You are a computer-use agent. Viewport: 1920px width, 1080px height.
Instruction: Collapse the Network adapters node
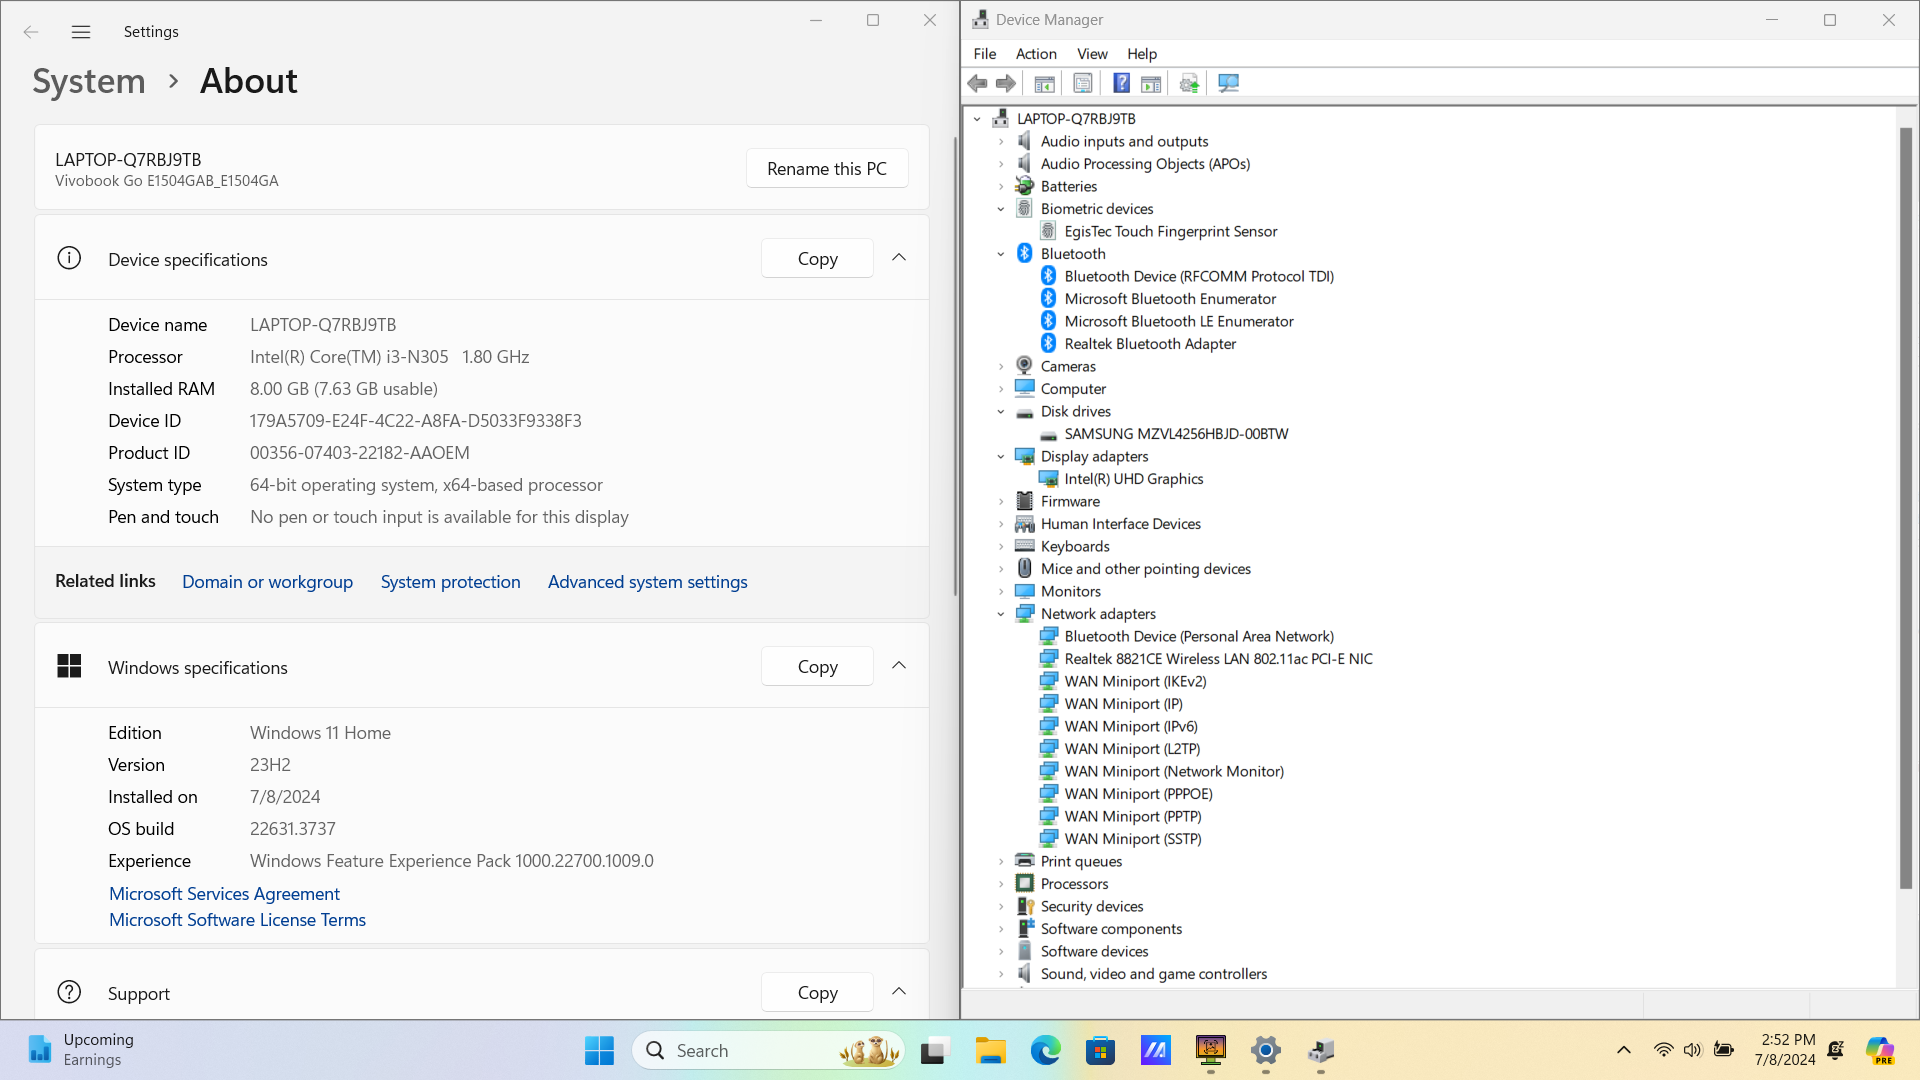coord(1001,614)
